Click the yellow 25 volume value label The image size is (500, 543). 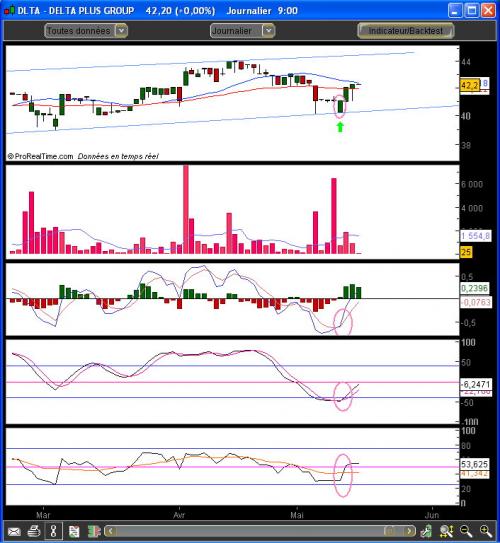[x=466, y=252]
